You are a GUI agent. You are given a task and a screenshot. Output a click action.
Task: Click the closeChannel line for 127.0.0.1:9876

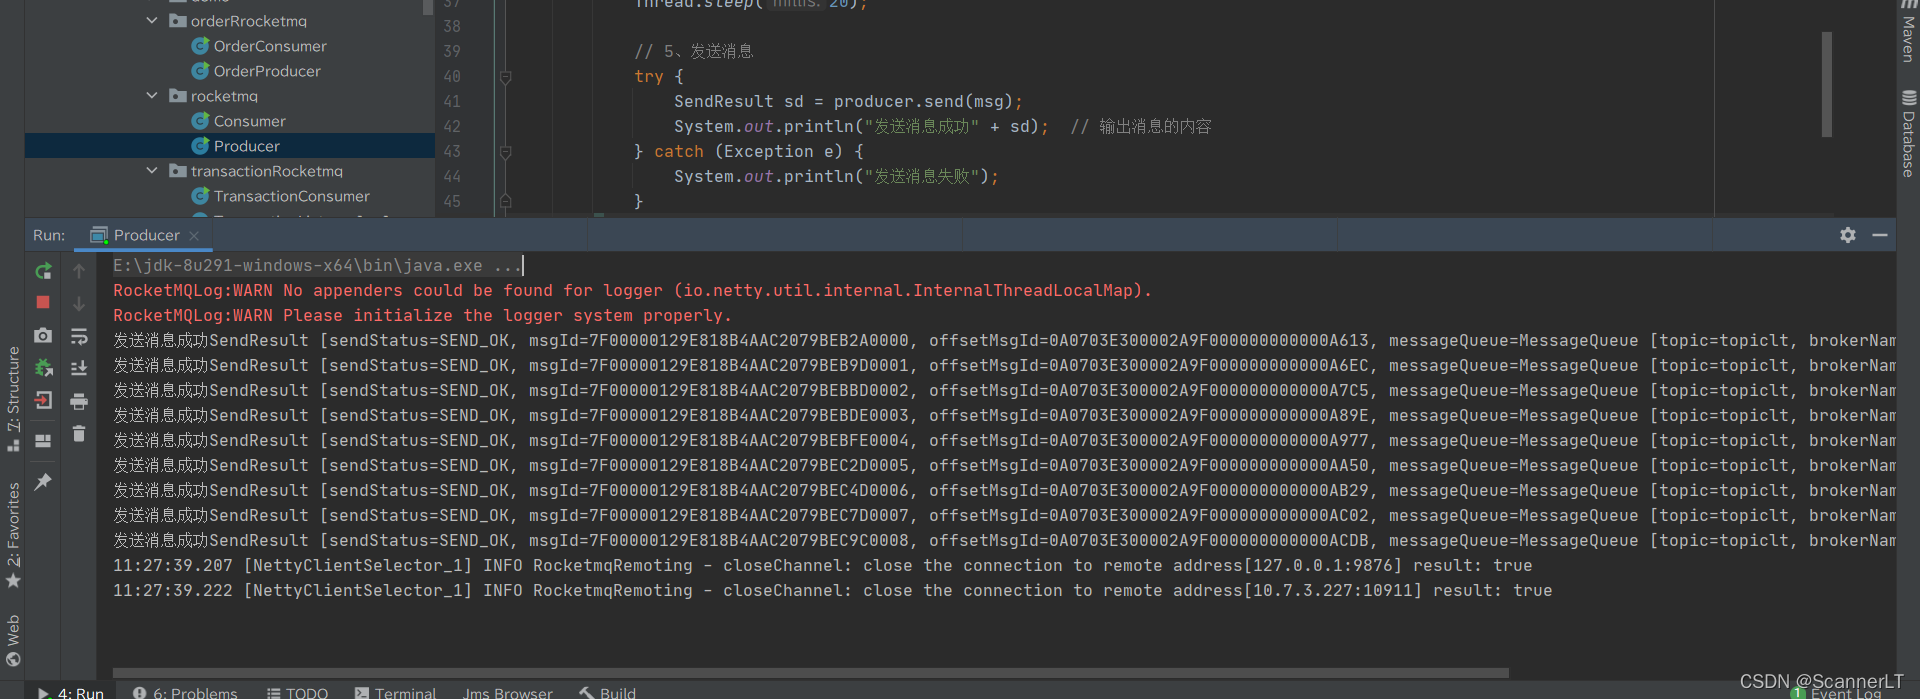822,565
